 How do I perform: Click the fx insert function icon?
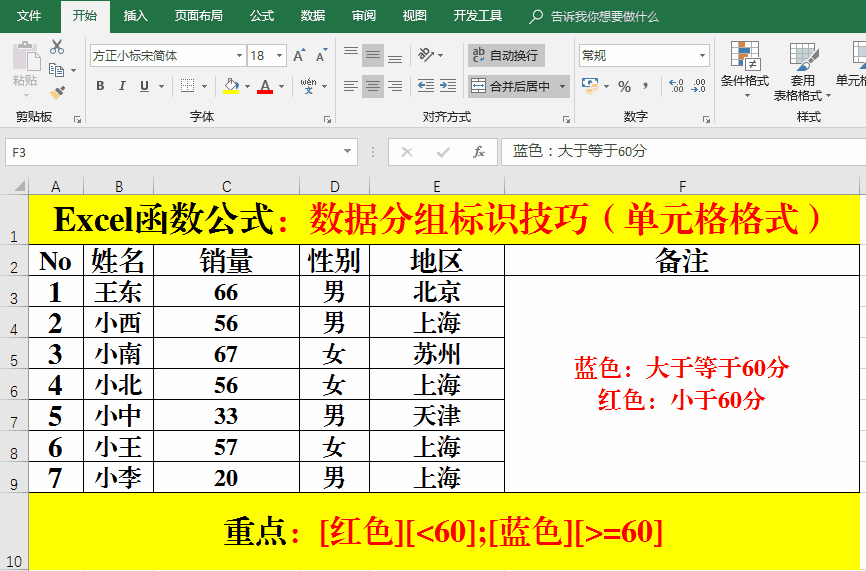coord(479,152)
